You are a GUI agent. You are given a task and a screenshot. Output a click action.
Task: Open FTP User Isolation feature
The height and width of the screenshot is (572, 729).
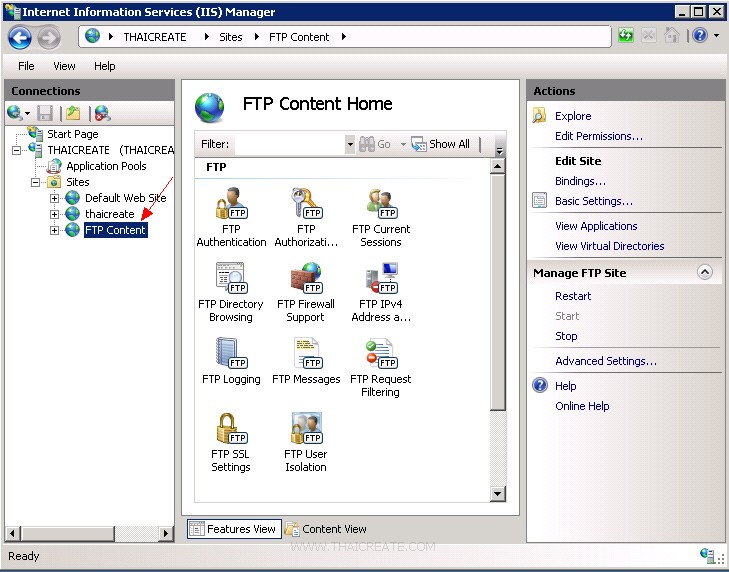coord(305,442)
